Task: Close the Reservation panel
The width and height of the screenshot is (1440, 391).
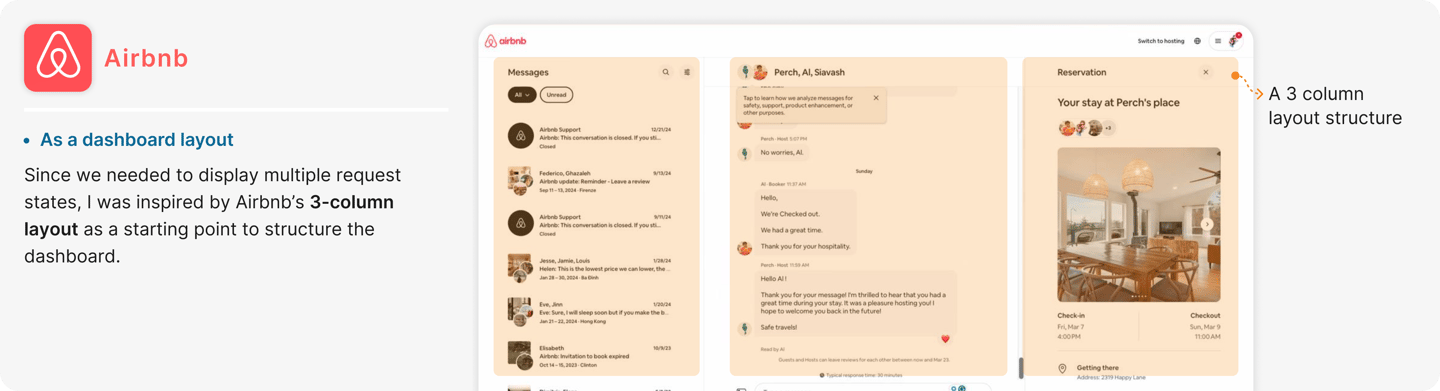Action: coord(1206,72)
